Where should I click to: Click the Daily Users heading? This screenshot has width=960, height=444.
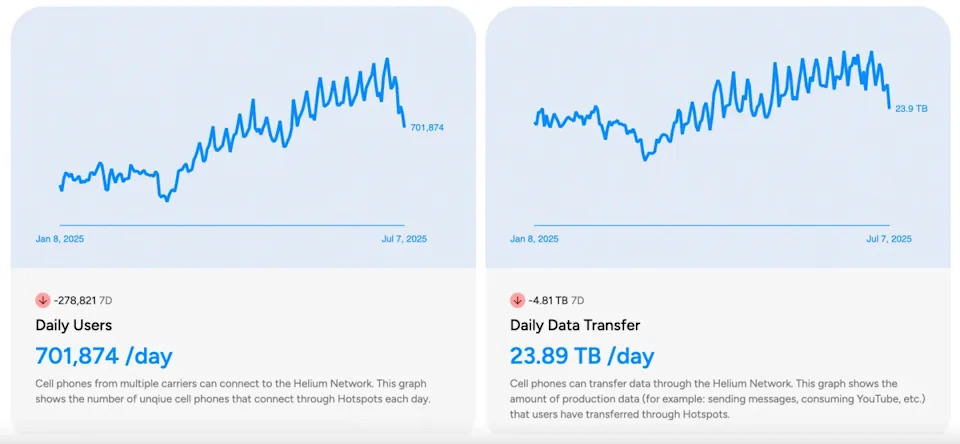click(x=73, y=325)
